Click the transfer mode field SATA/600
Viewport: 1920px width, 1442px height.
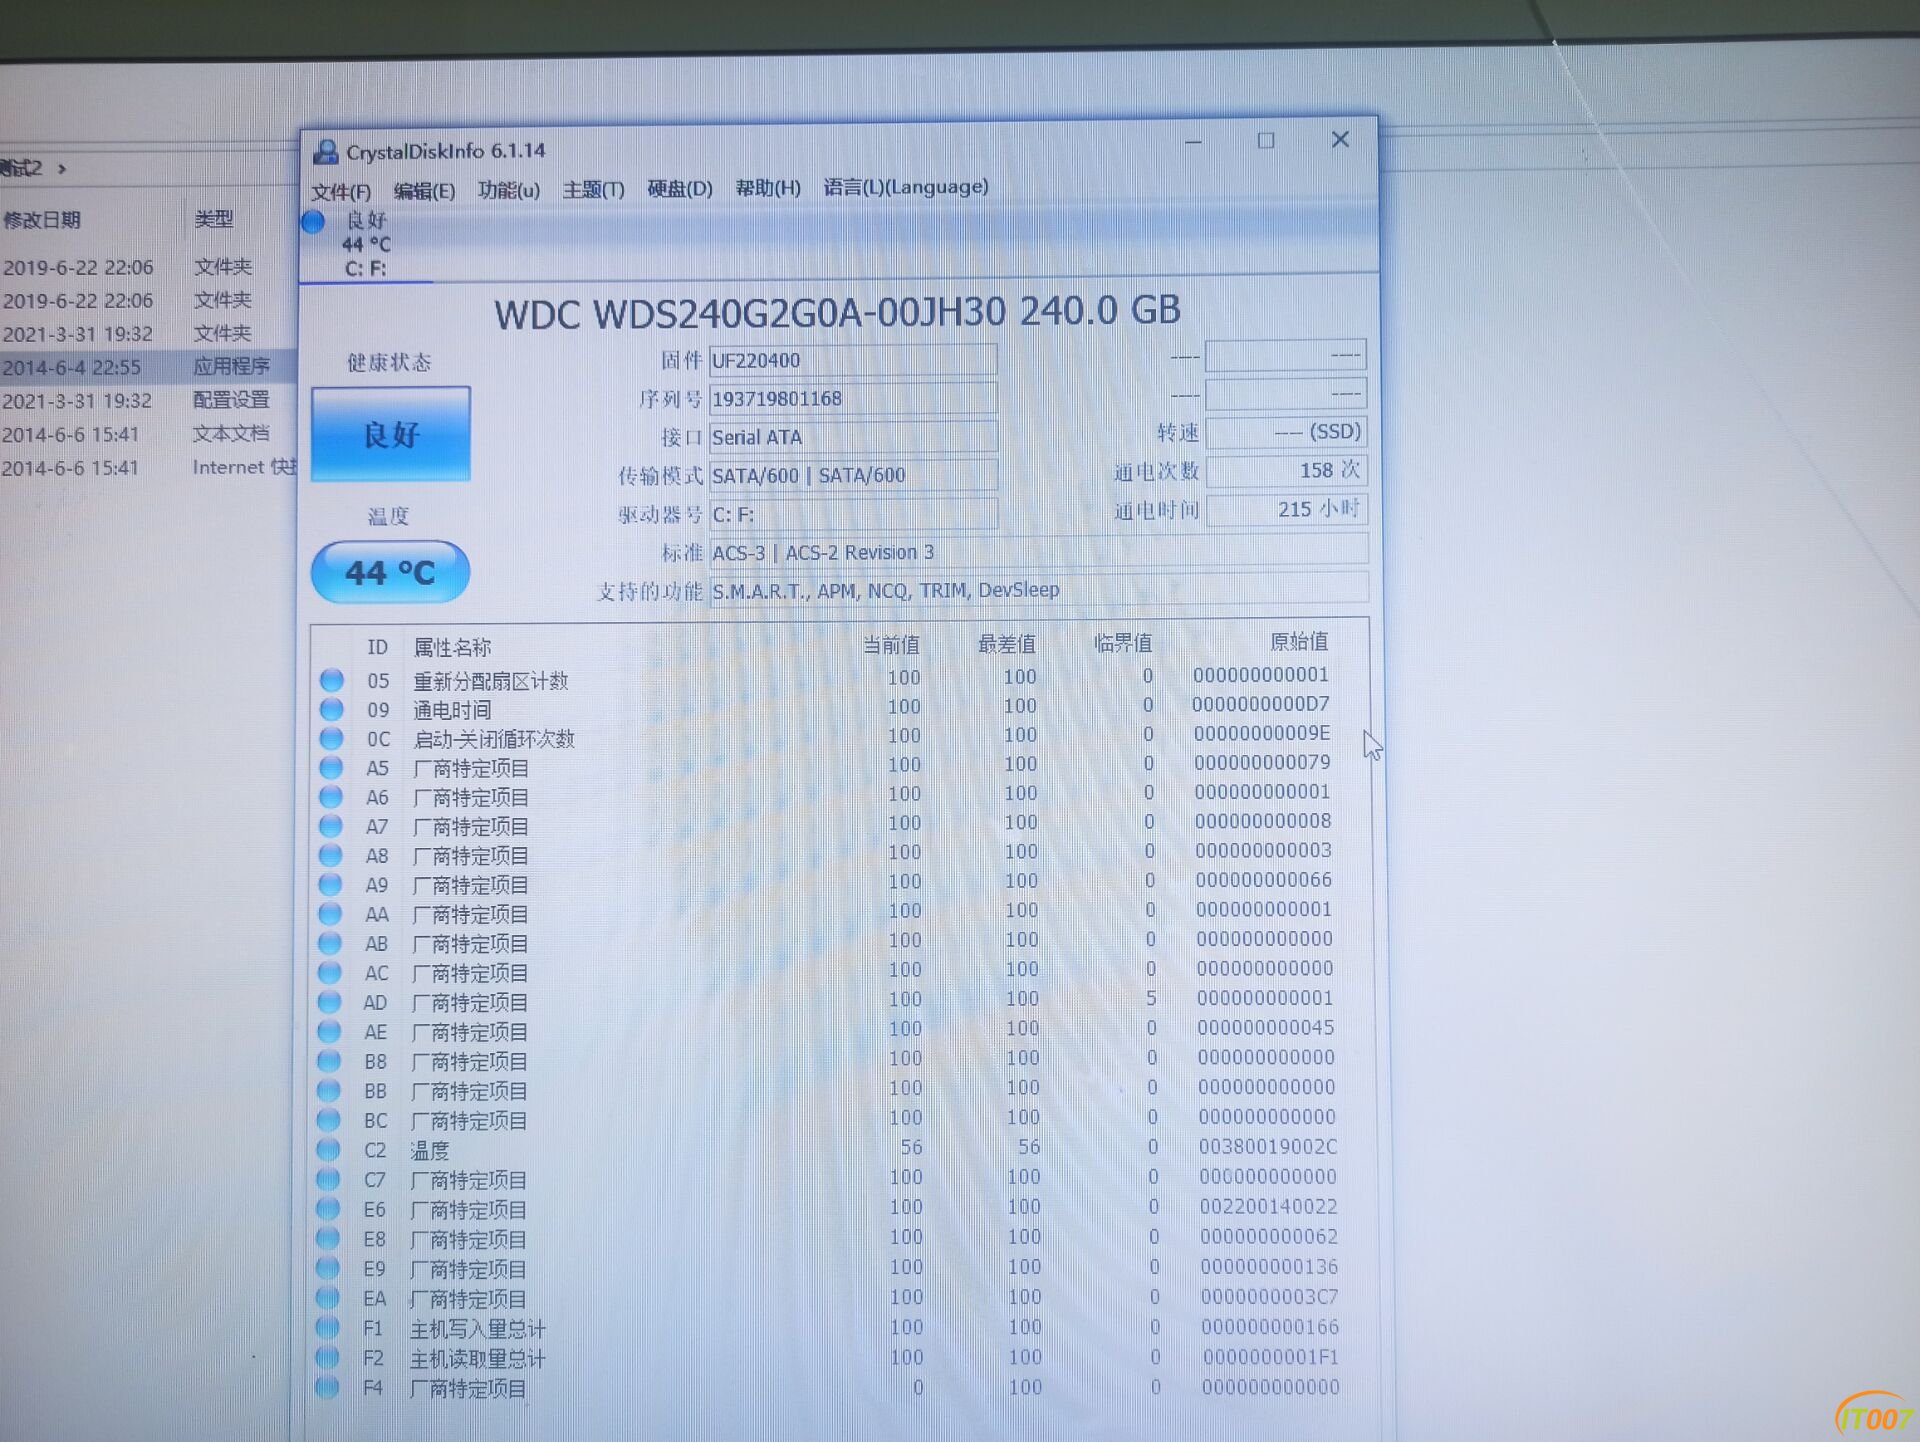[x=853, y=475]
